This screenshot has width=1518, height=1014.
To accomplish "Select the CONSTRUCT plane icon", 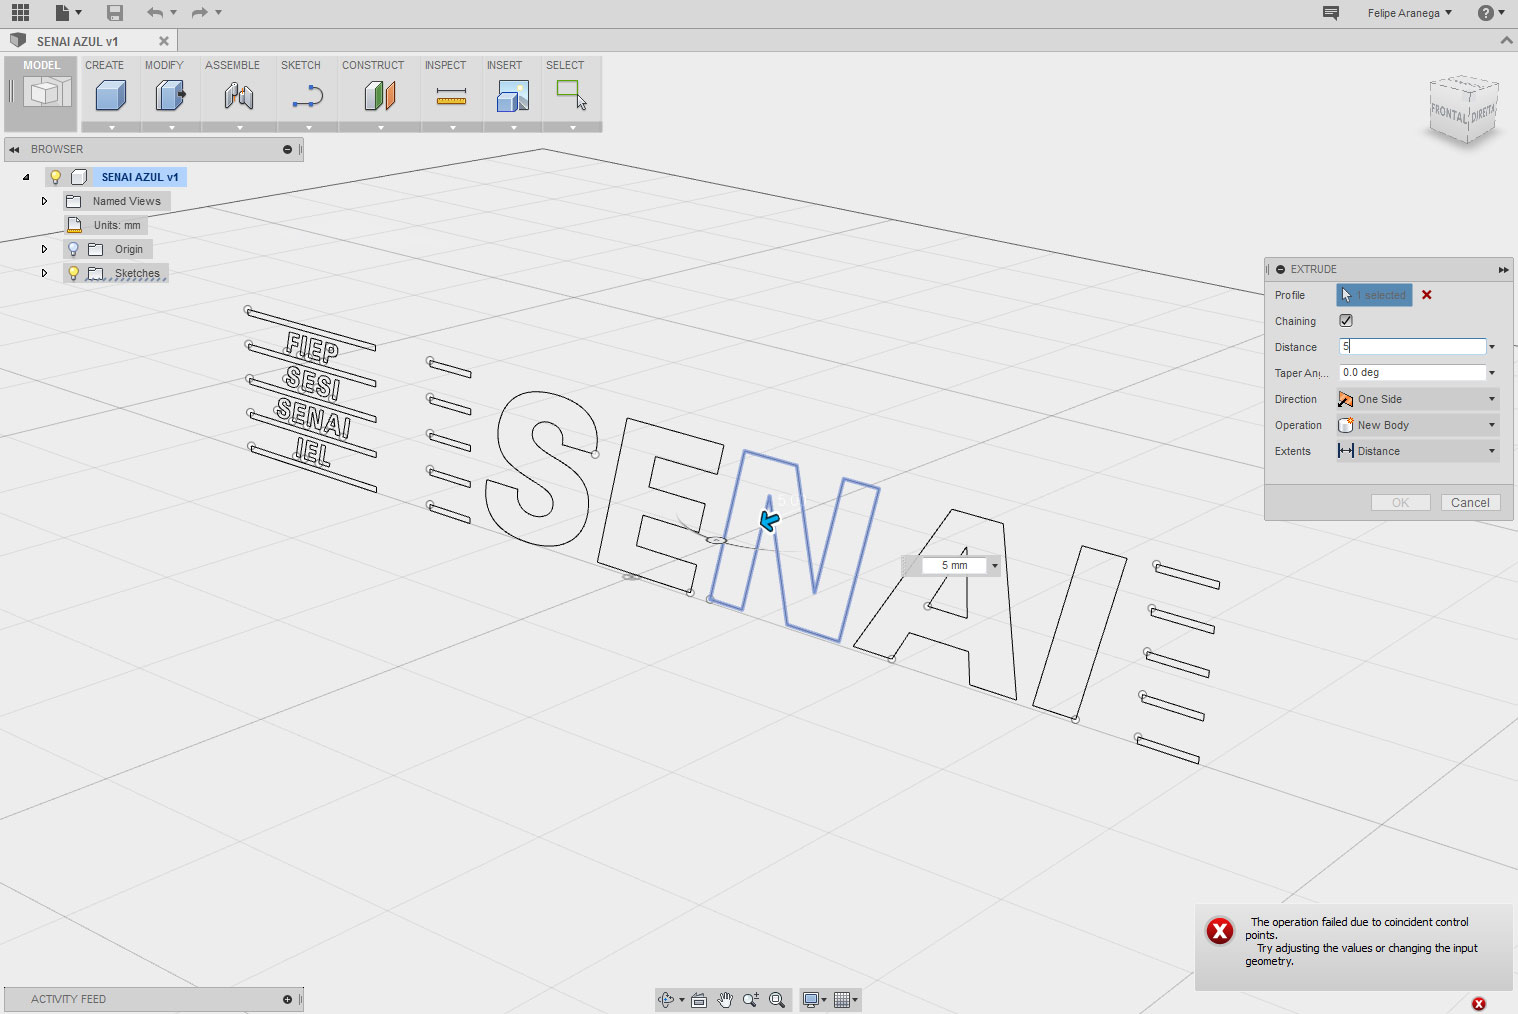I will [x=380, y=96].
